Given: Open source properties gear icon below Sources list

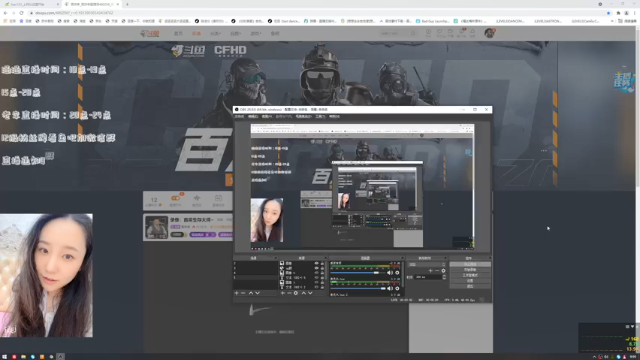Looking at the screenshot, I should point(296,293).
